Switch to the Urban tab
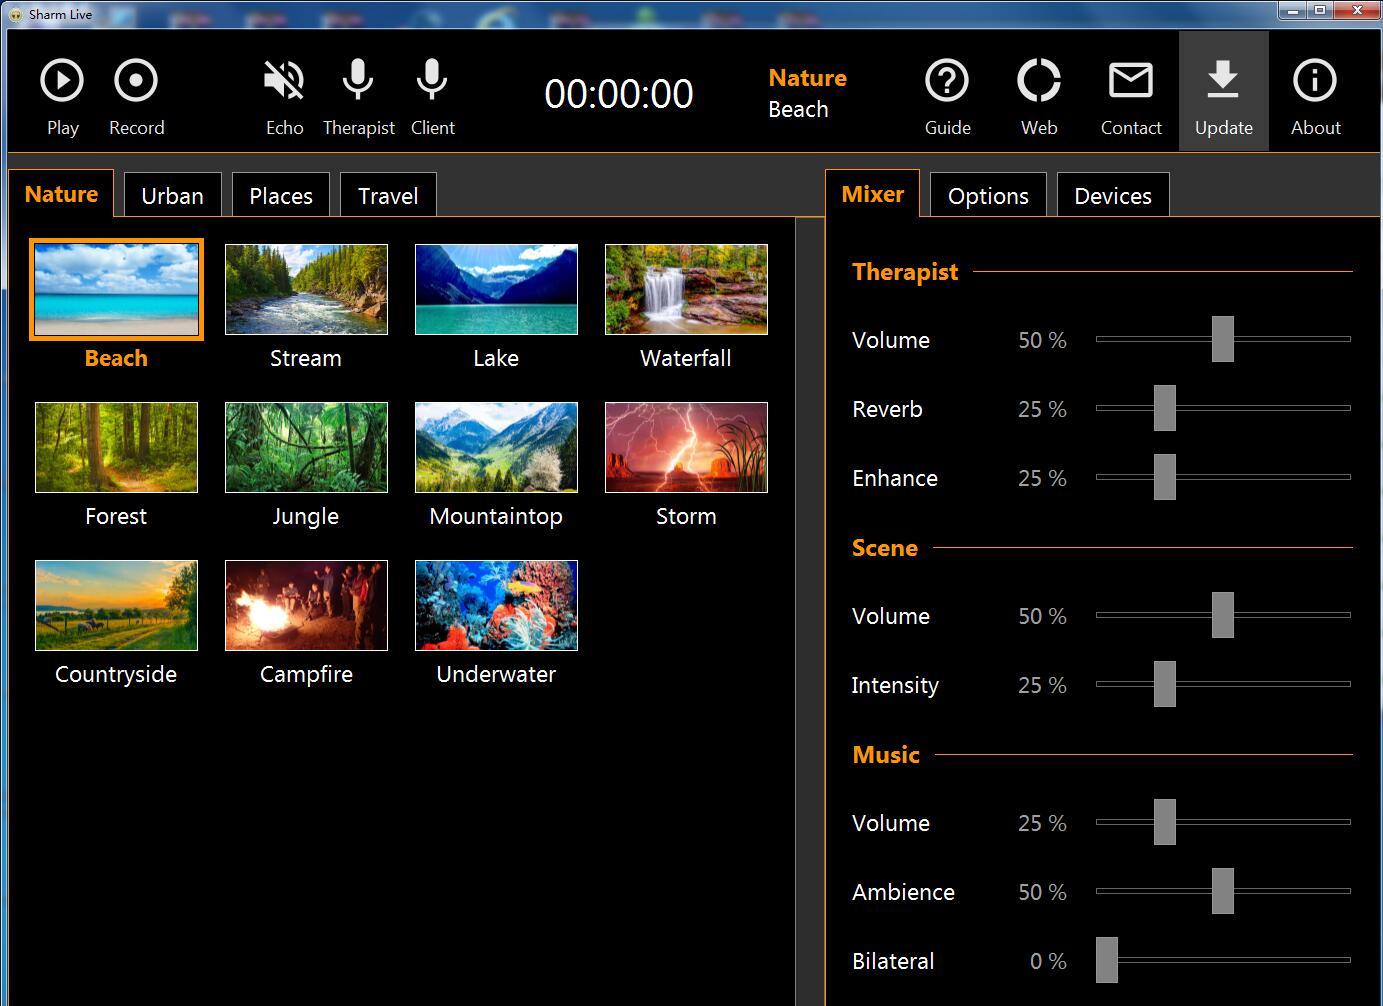 172,196
